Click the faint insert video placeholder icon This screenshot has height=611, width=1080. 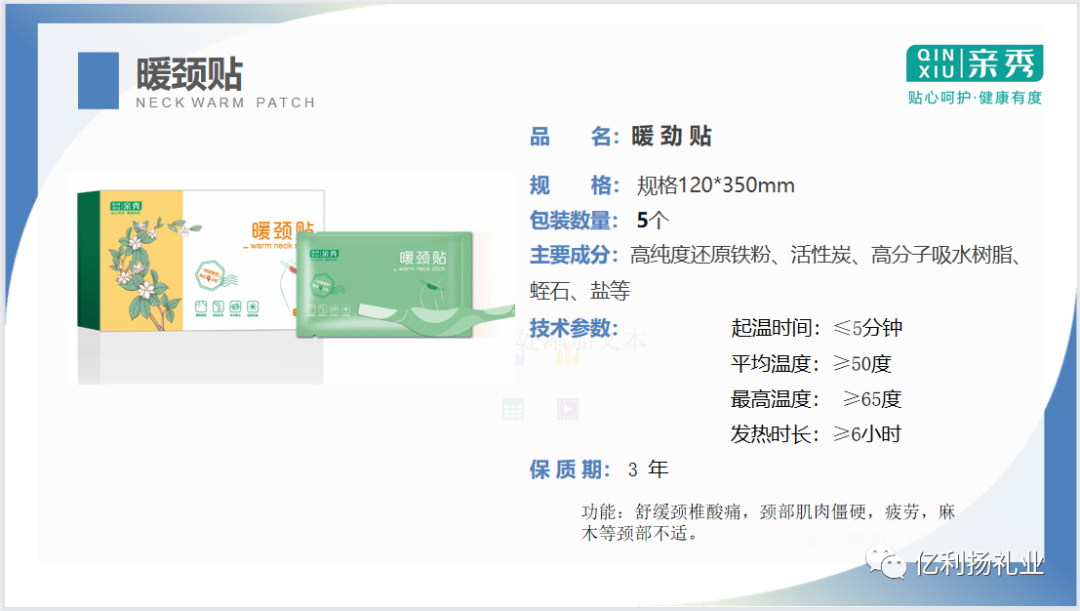click(568, 409)
